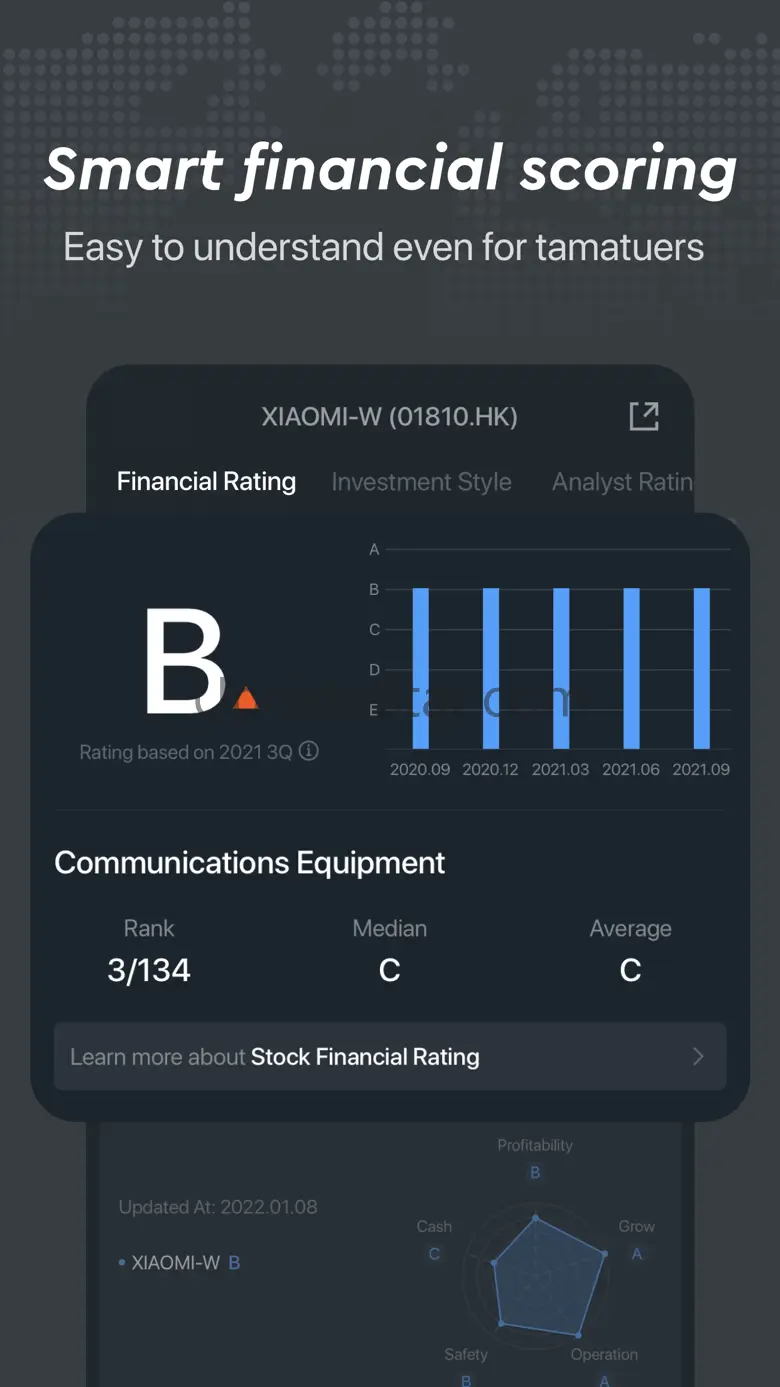Tap the info icon next to Rating based on 2021 3Q
Image resolution: width=780 pixels, height=1387 pixels.
click(309, 751)
